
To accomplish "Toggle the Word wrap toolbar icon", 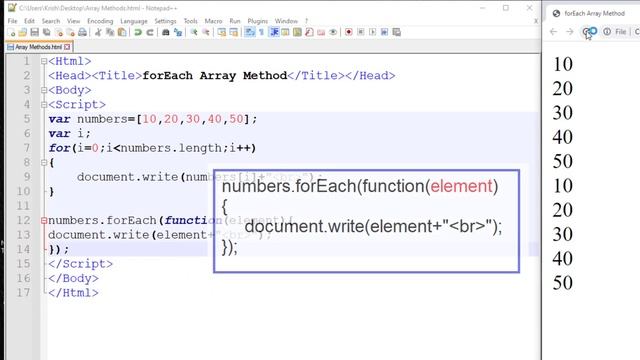I will pos(250,32).
